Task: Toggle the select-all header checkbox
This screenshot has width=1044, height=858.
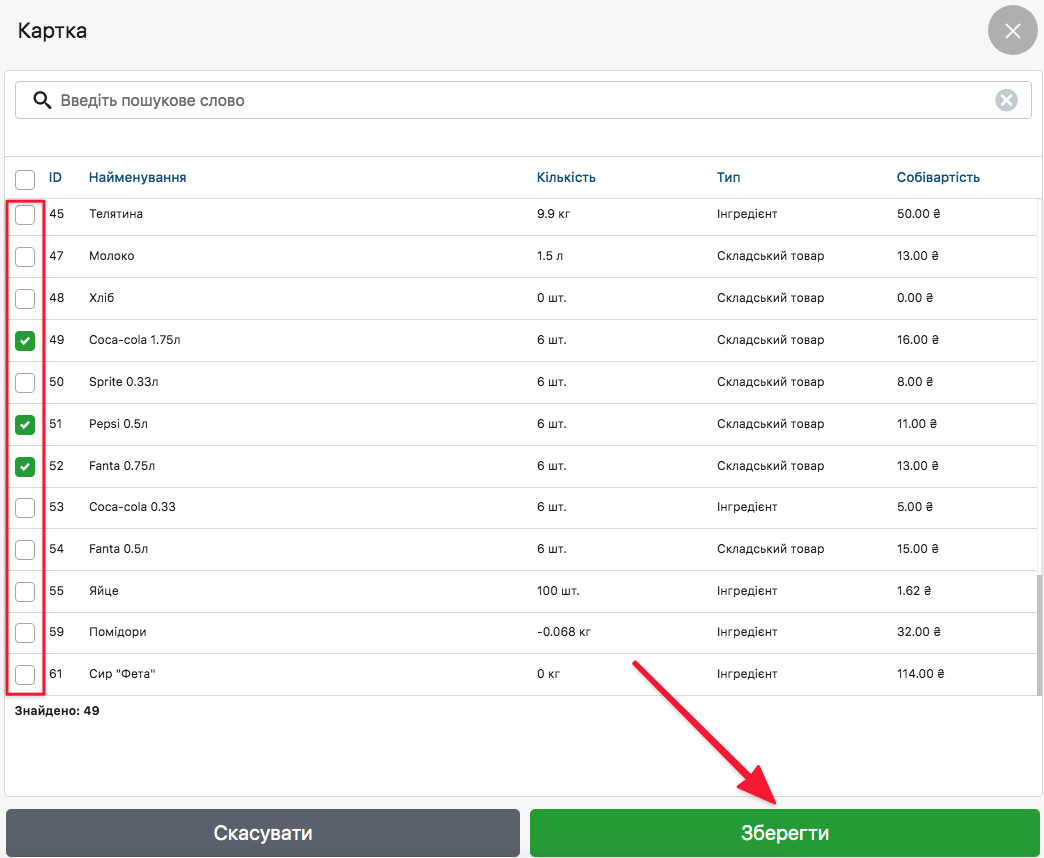Action: click(25, 179)
